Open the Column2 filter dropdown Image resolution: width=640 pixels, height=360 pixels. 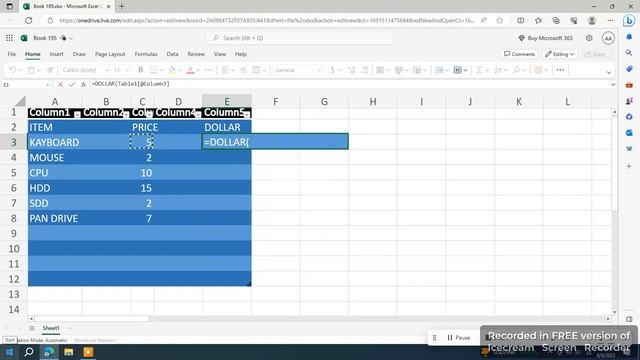pos(126,114)
